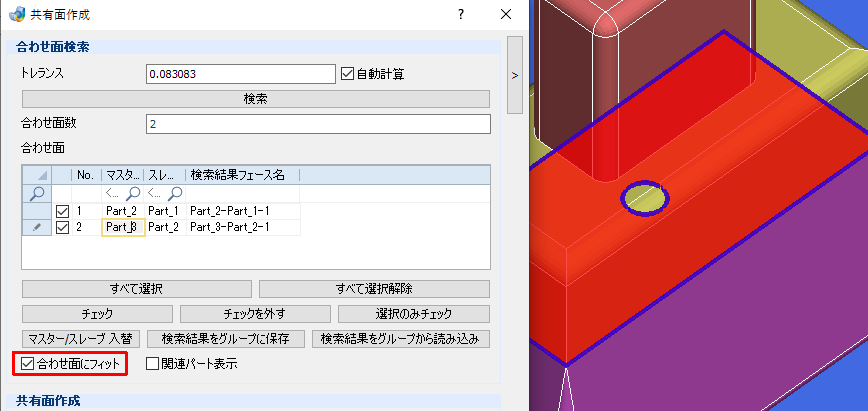The width and height of the screenshot is (868, 411).
Task: Toggle the 自動計算 checkbox
Action: [x=347, y=74]
